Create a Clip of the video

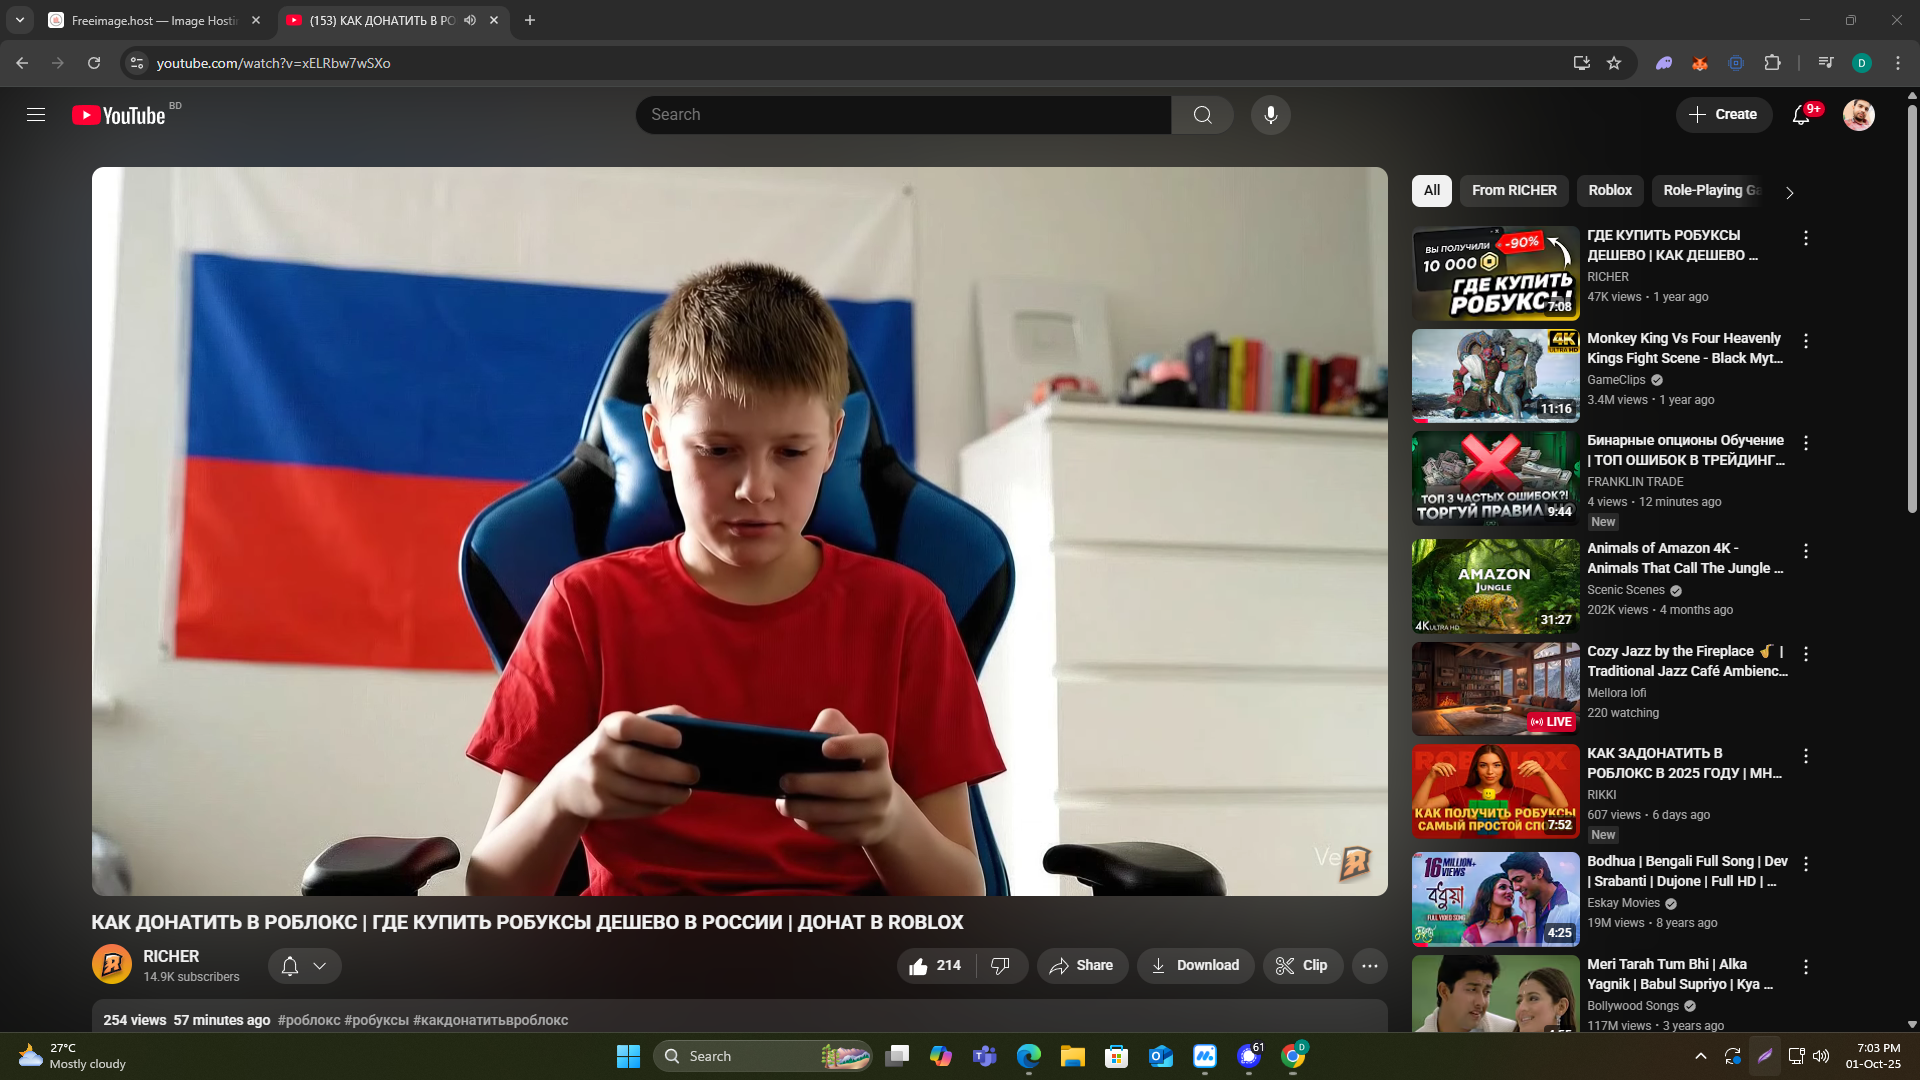point(1302,965)
